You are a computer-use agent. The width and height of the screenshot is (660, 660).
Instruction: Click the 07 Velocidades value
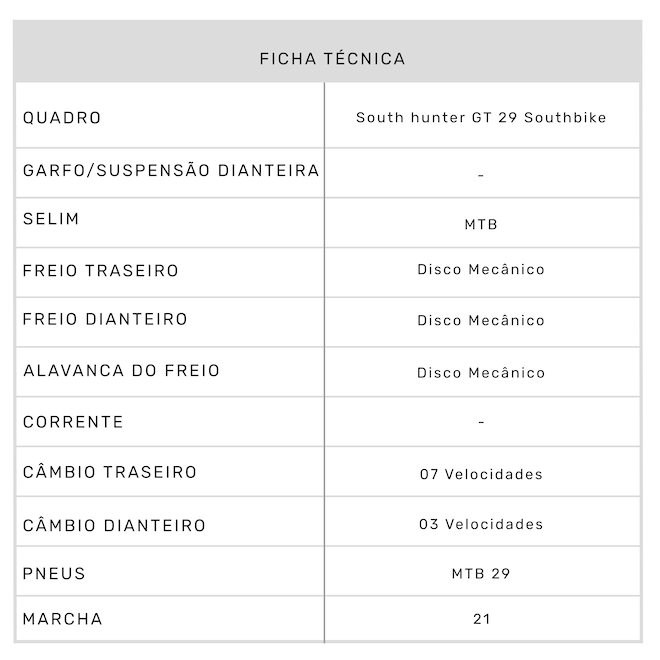click(481, 474)
